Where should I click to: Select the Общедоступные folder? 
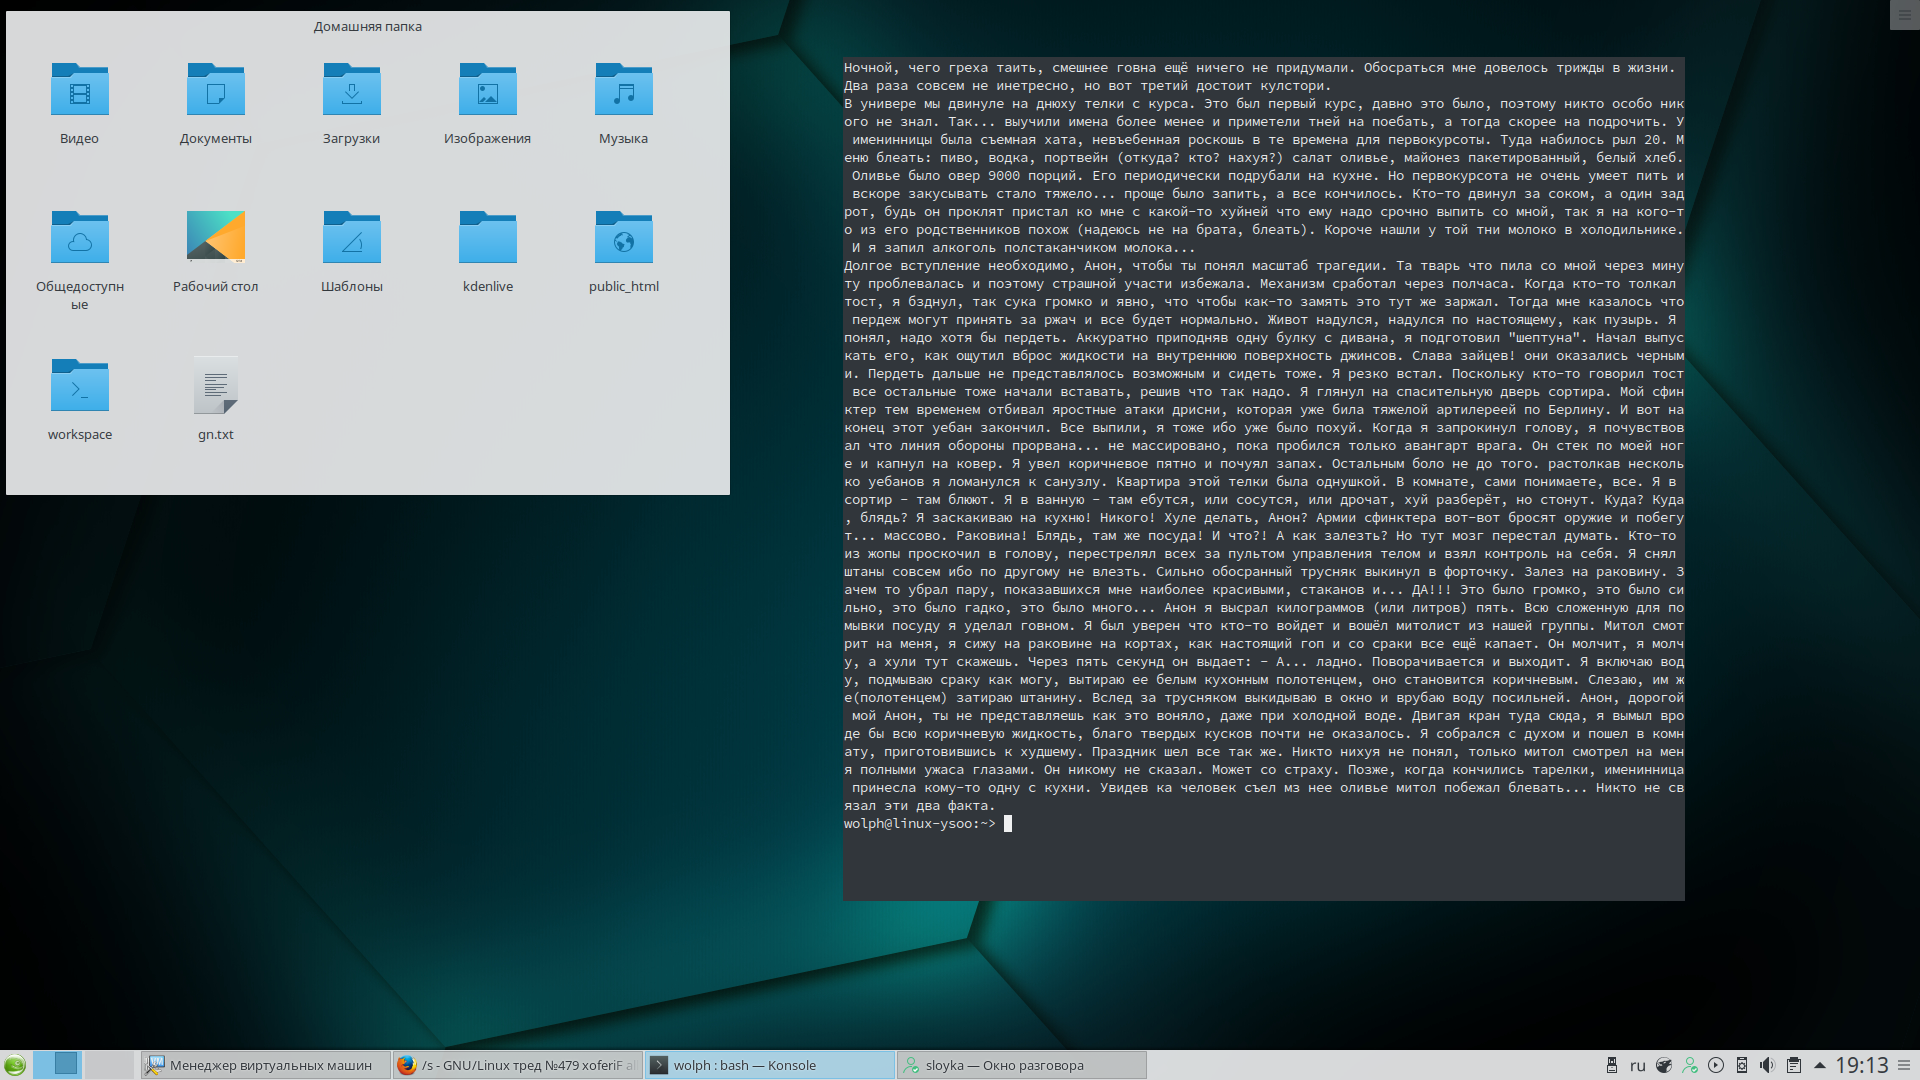(79, 260)
